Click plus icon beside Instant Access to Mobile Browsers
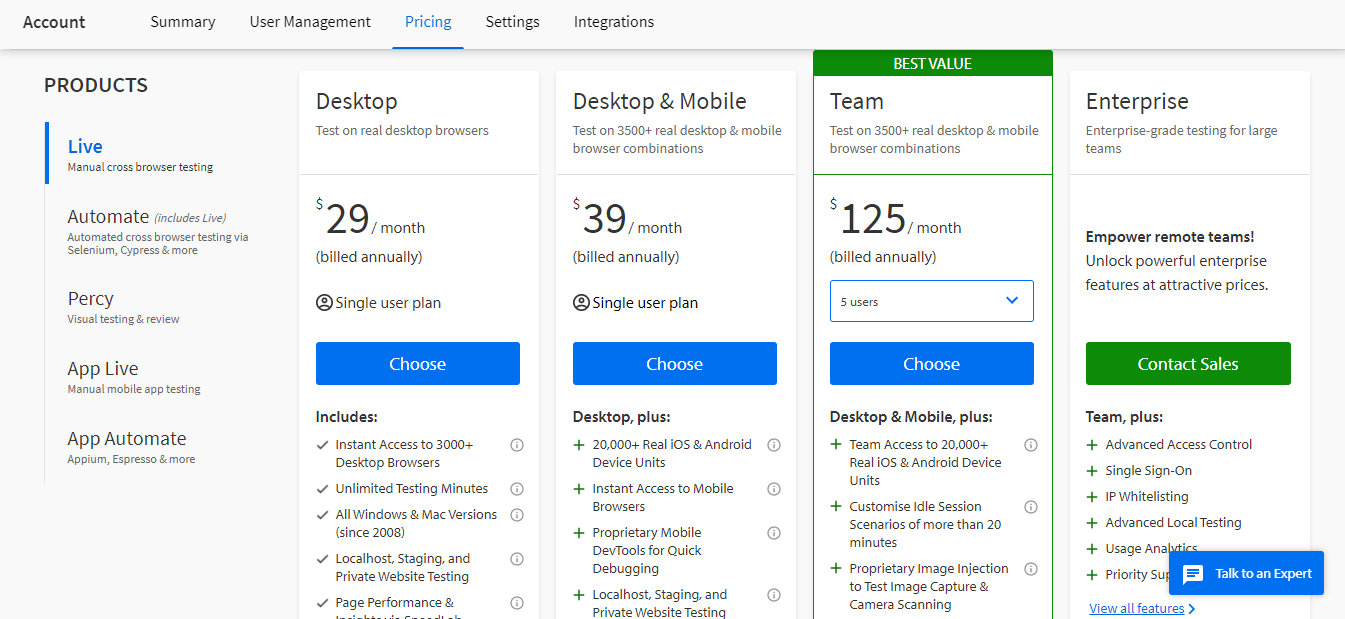 click(579, 489)
